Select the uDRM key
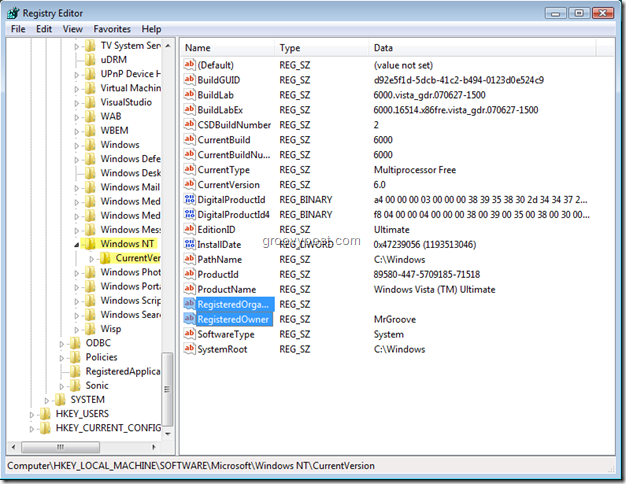The width and height of the screenshot is (626, 484). 114,60
